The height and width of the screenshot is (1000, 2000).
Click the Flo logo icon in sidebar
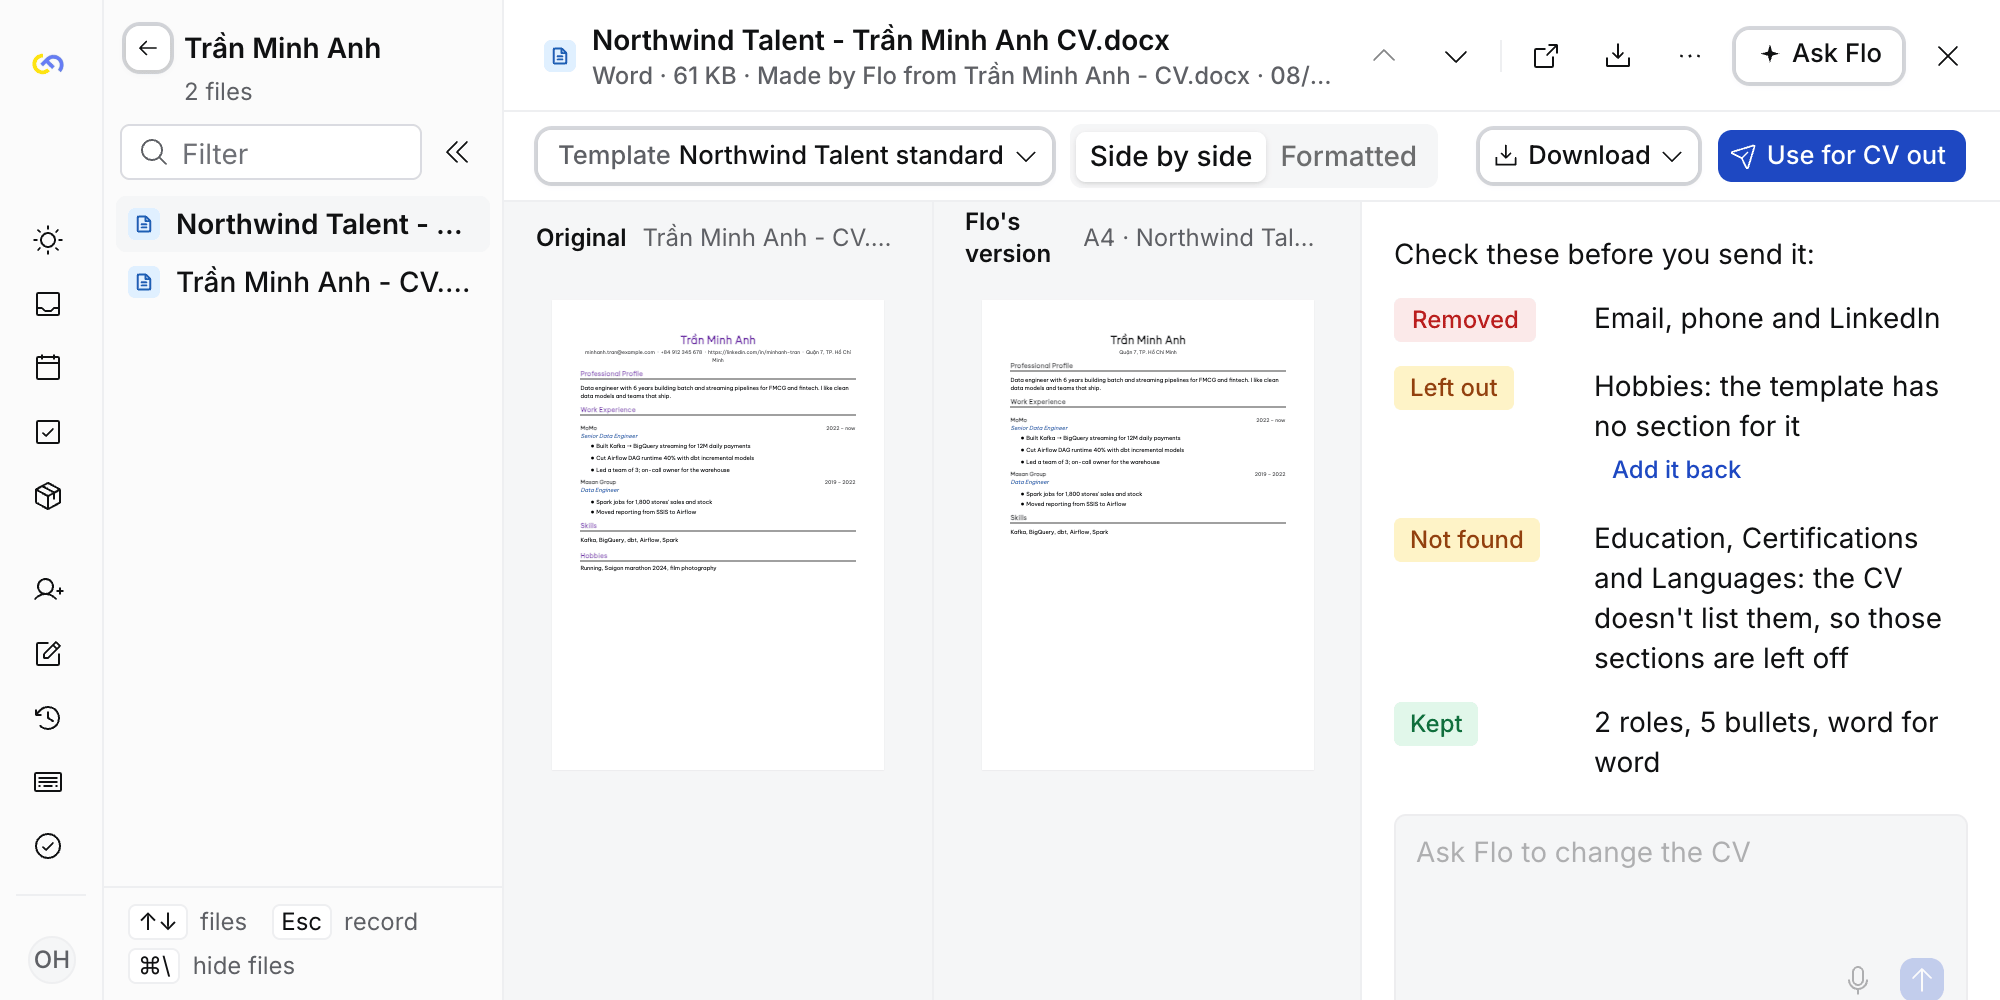click(x=48, y=64)
